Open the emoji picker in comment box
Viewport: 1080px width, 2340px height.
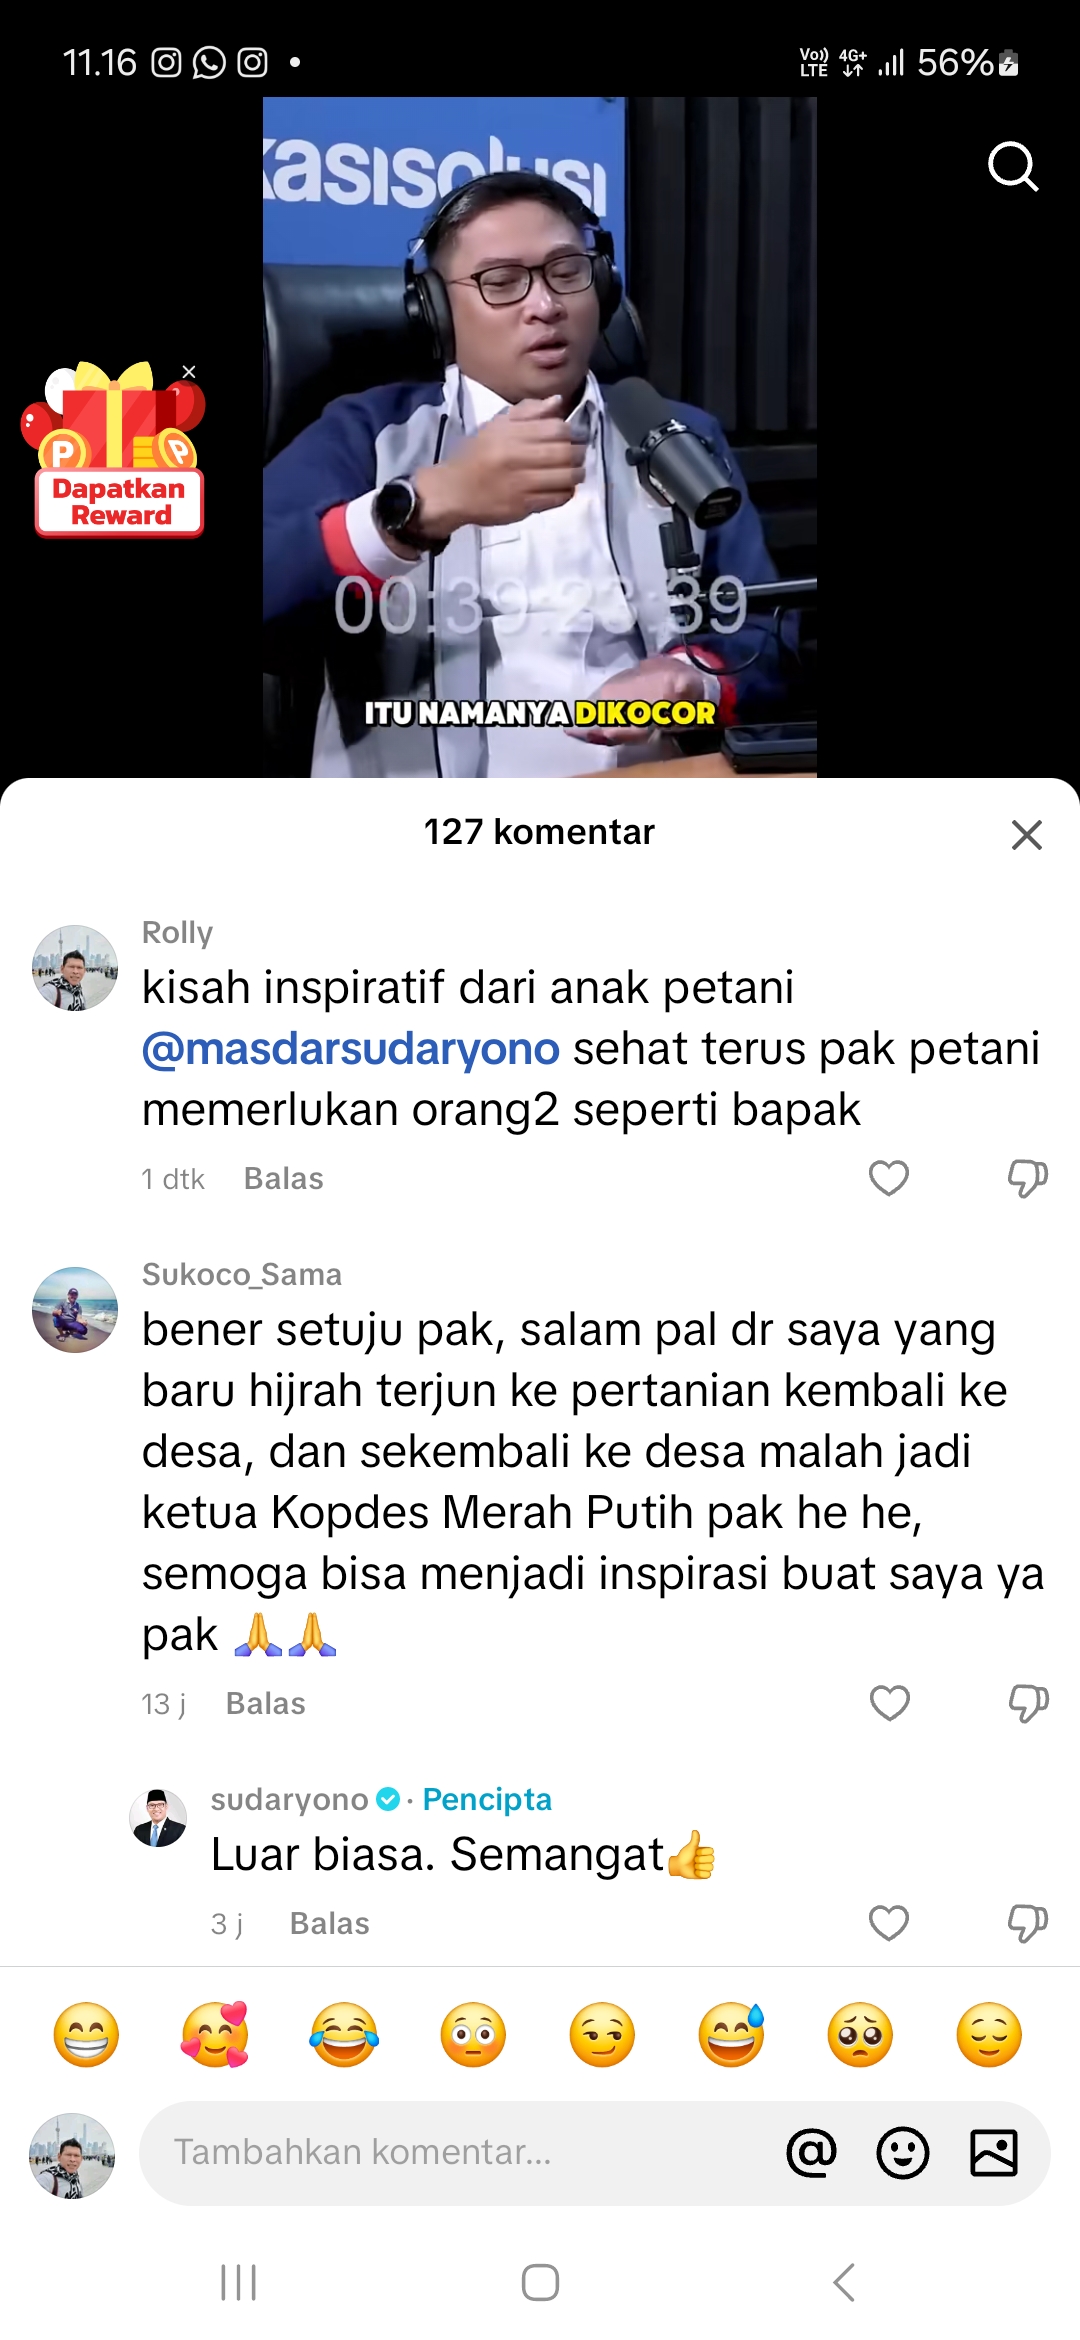click(903, 2152)
